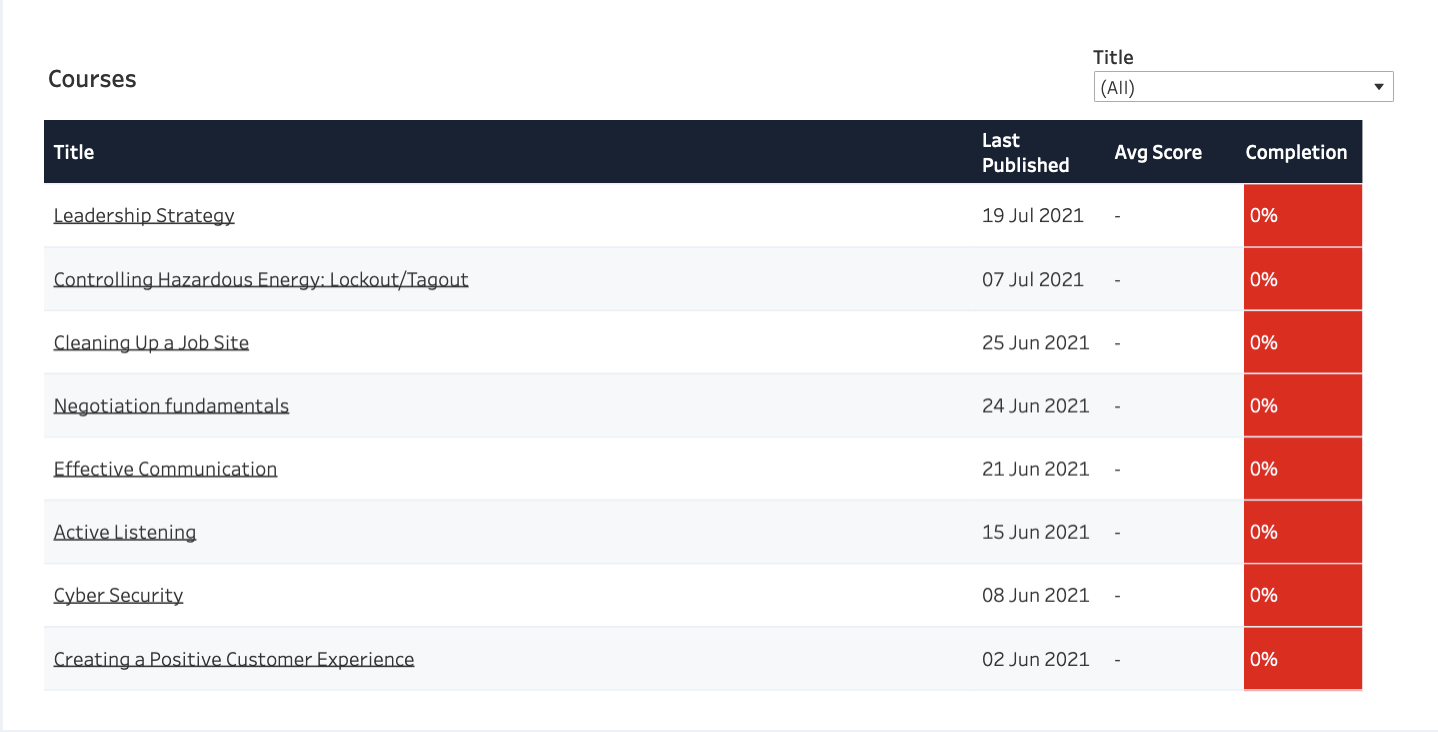Select the 08 Jun 2021 date cell
The height and width of the screenshot is (732, 1438).
point(1036,595)
